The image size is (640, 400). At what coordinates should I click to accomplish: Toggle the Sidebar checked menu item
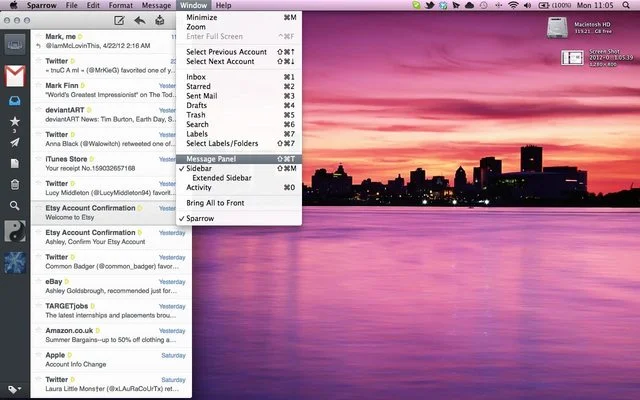239,169
